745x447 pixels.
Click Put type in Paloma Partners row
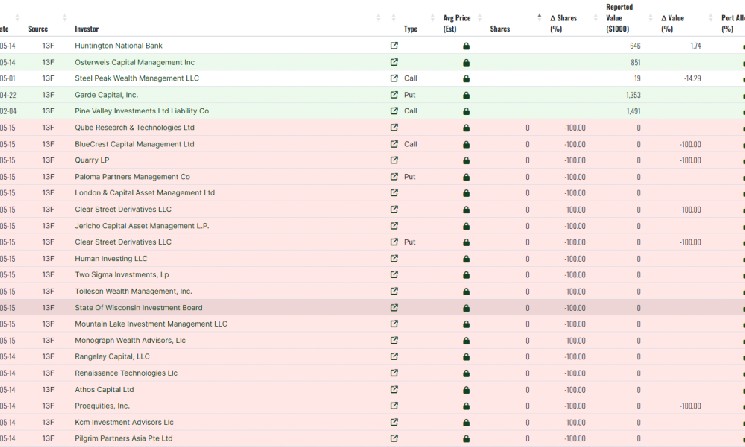[x=410, y=177]
